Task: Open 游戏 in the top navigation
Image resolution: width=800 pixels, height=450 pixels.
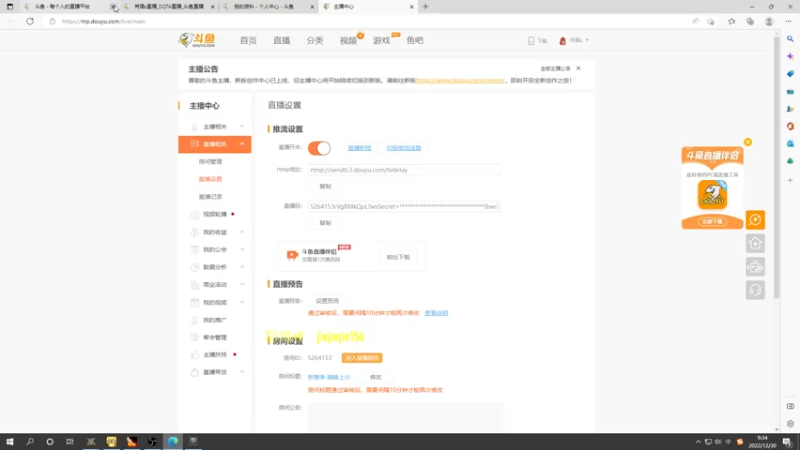Action: click(x=382, y=40)
